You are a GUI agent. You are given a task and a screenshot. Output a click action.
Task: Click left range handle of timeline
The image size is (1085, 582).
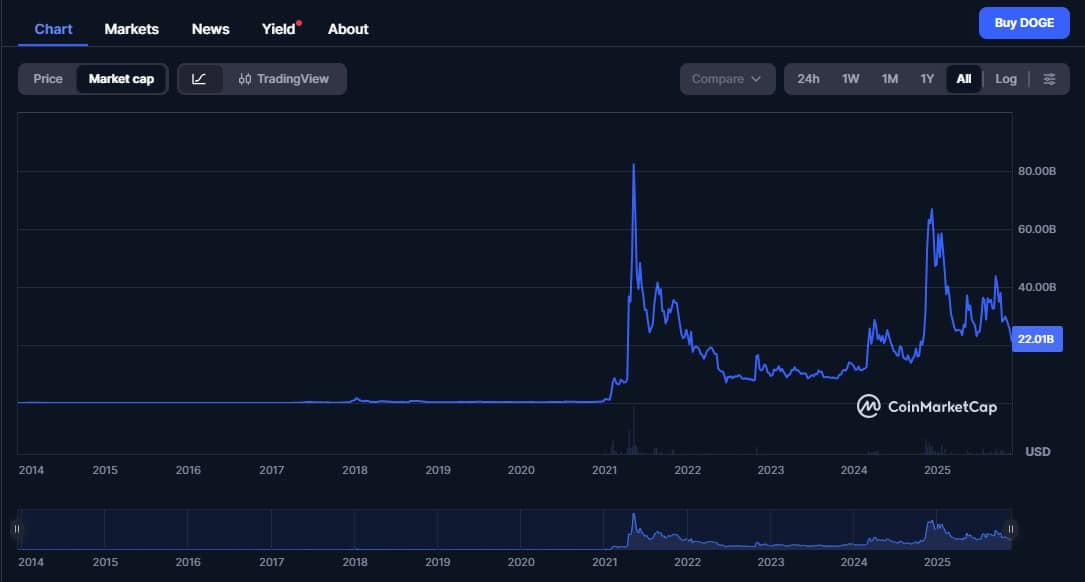point(16,529)
